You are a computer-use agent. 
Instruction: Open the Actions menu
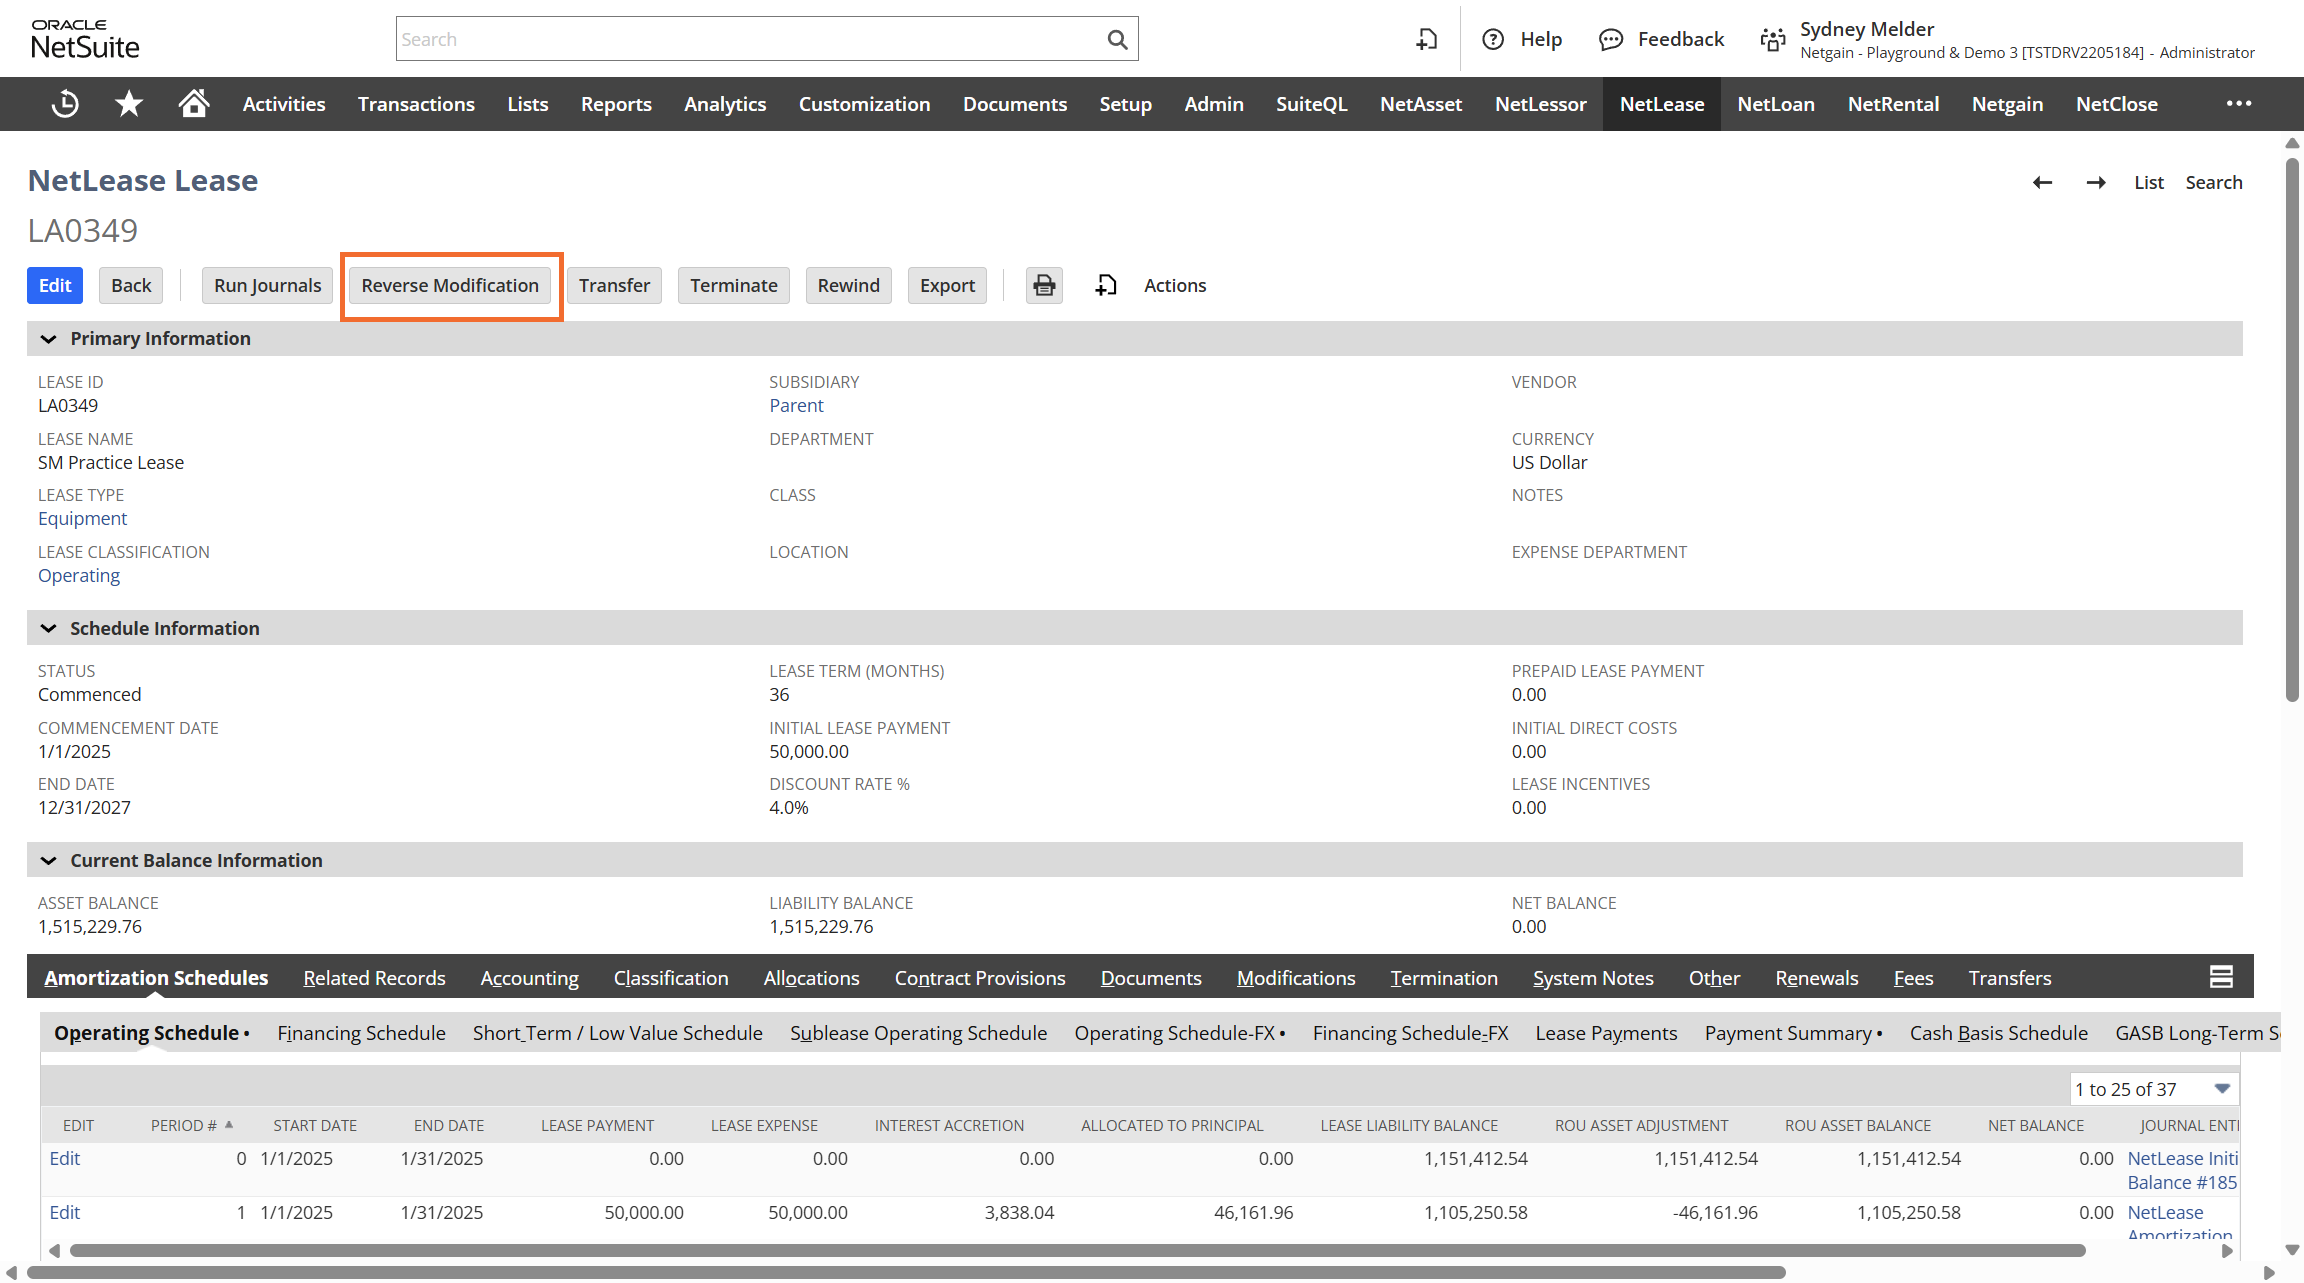(1175, 285)
